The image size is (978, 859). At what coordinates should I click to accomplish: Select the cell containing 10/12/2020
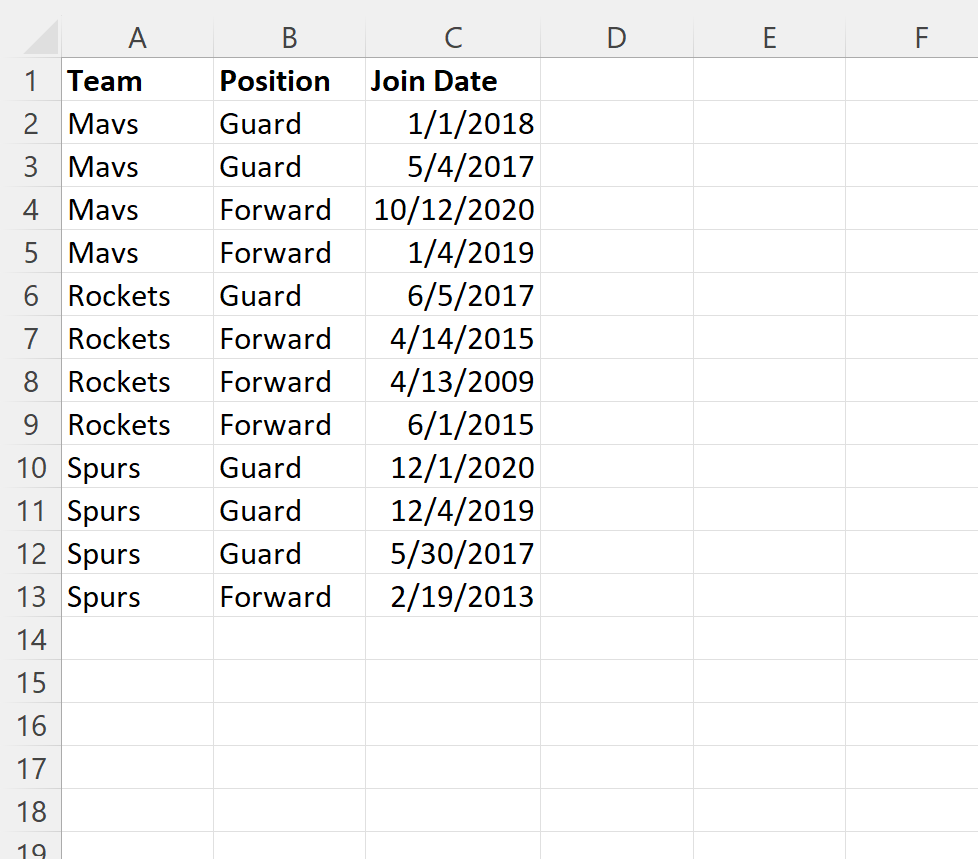tap(453, 209)
